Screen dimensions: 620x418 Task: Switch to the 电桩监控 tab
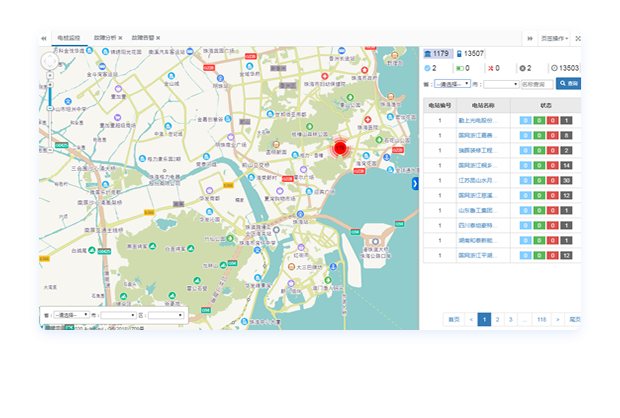(x=69, y=38)
